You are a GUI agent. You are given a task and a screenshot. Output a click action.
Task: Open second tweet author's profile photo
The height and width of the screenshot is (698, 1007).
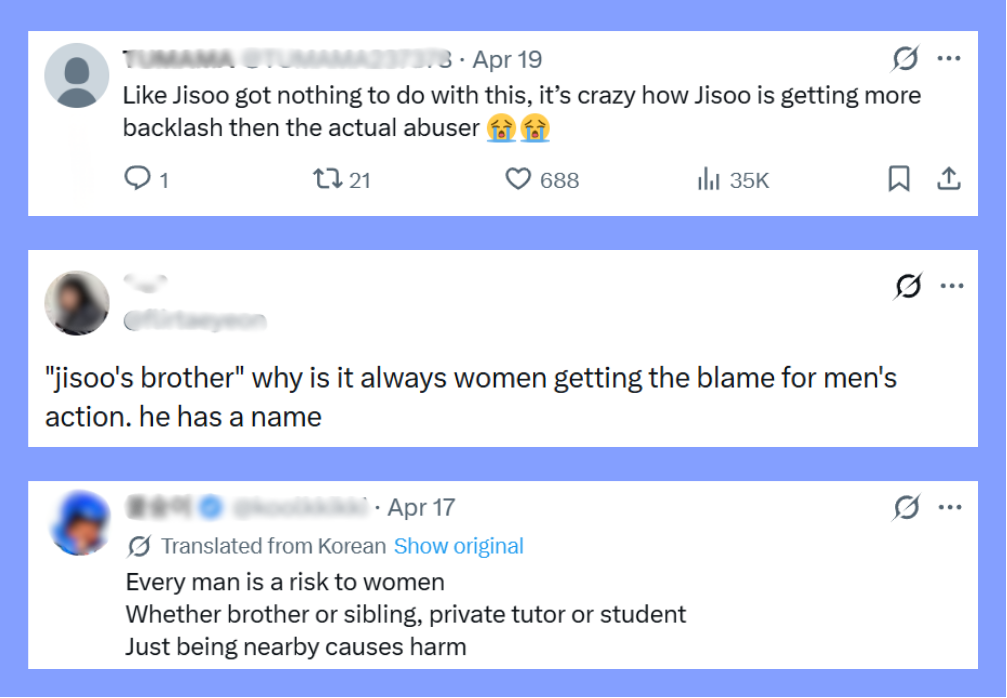(77, 303)
